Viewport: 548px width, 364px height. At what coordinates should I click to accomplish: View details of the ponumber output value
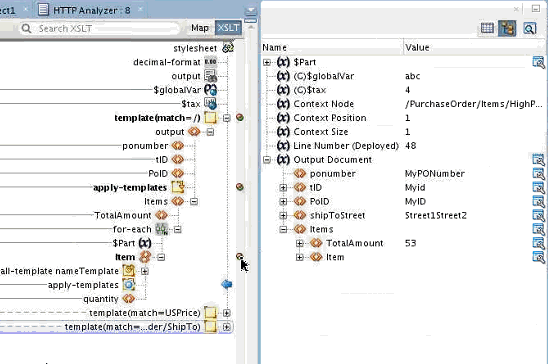point(538,173)
